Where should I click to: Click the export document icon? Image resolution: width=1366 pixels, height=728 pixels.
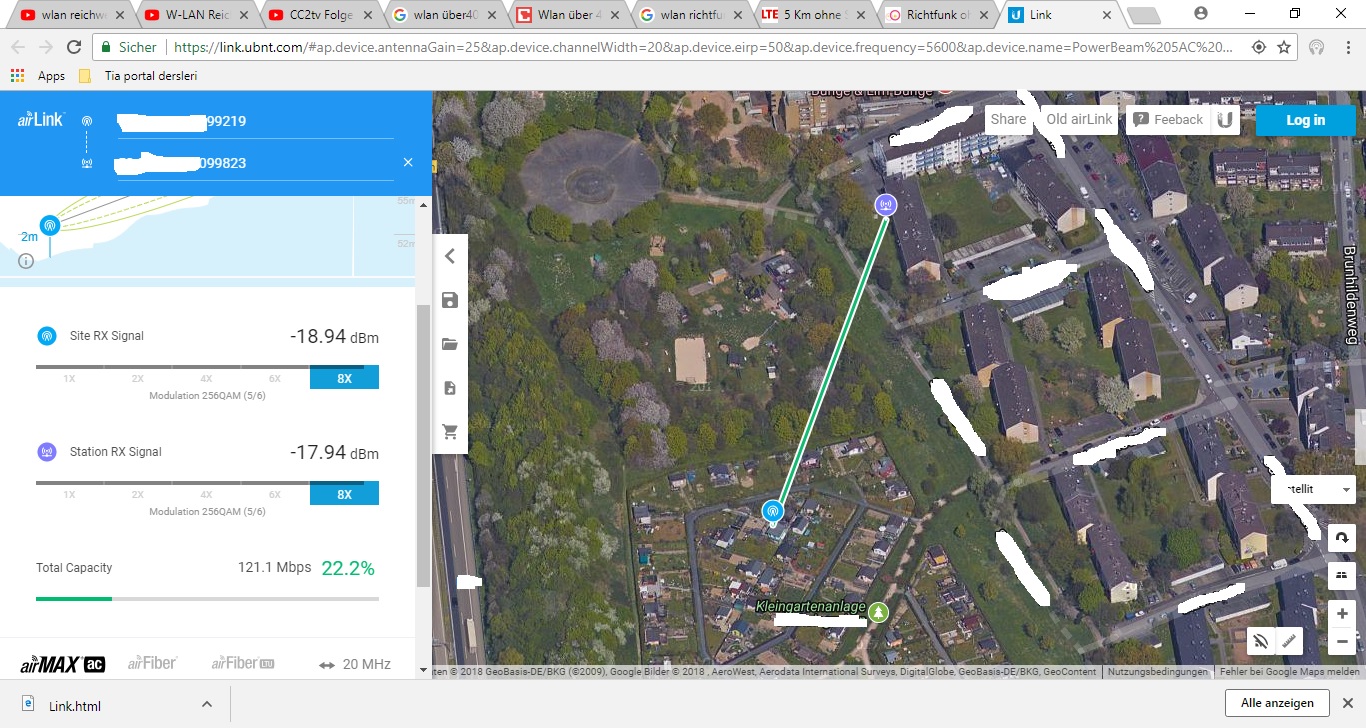click(450, 388)
